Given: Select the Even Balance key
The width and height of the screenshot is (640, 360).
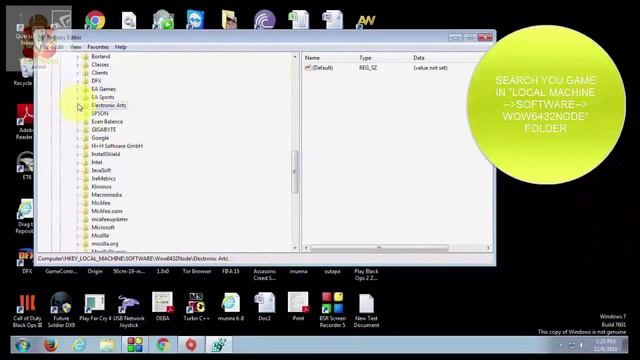Looking at the screenshot, I should [x=107, y=122].
